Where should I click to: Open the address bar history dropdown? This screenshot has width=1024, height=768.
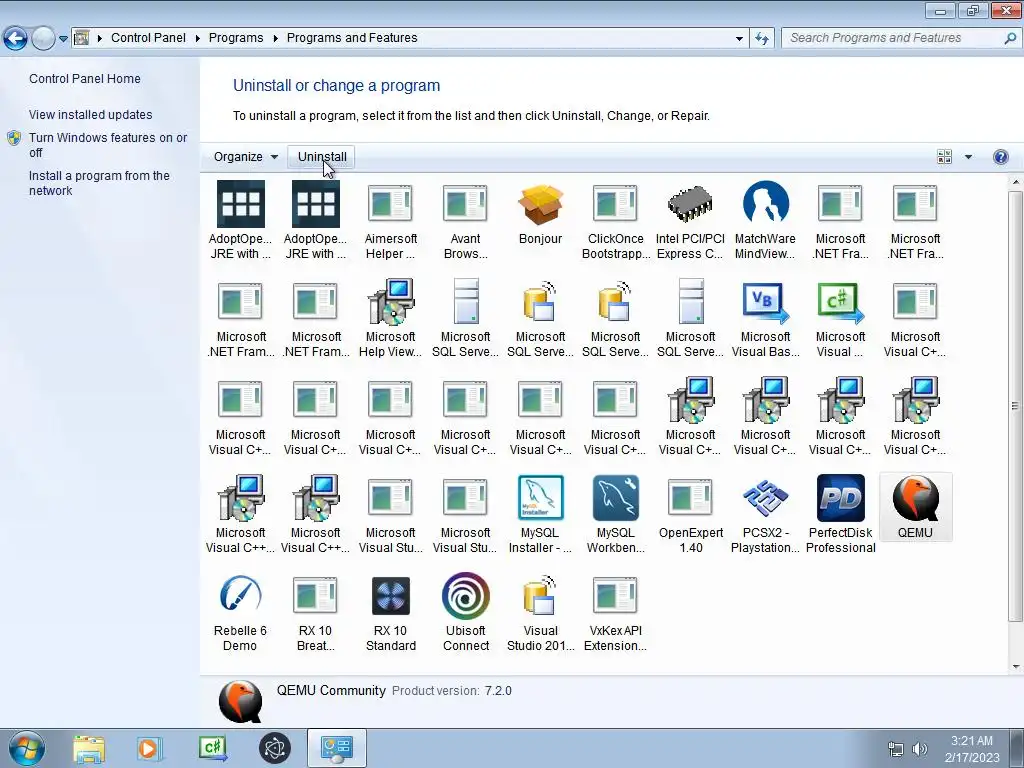click(739, 38)
